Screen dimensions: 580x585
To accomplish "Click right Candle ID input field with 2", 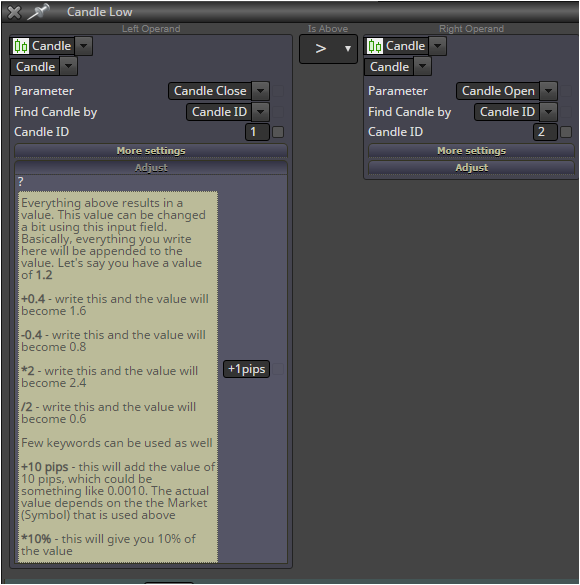I will [x=545, y=132].
